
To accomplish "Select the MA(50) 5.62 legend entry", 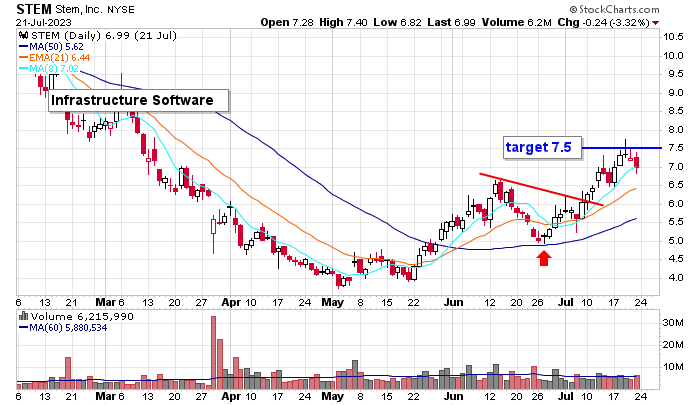I will pyautogui.click(x=56, y=47).
